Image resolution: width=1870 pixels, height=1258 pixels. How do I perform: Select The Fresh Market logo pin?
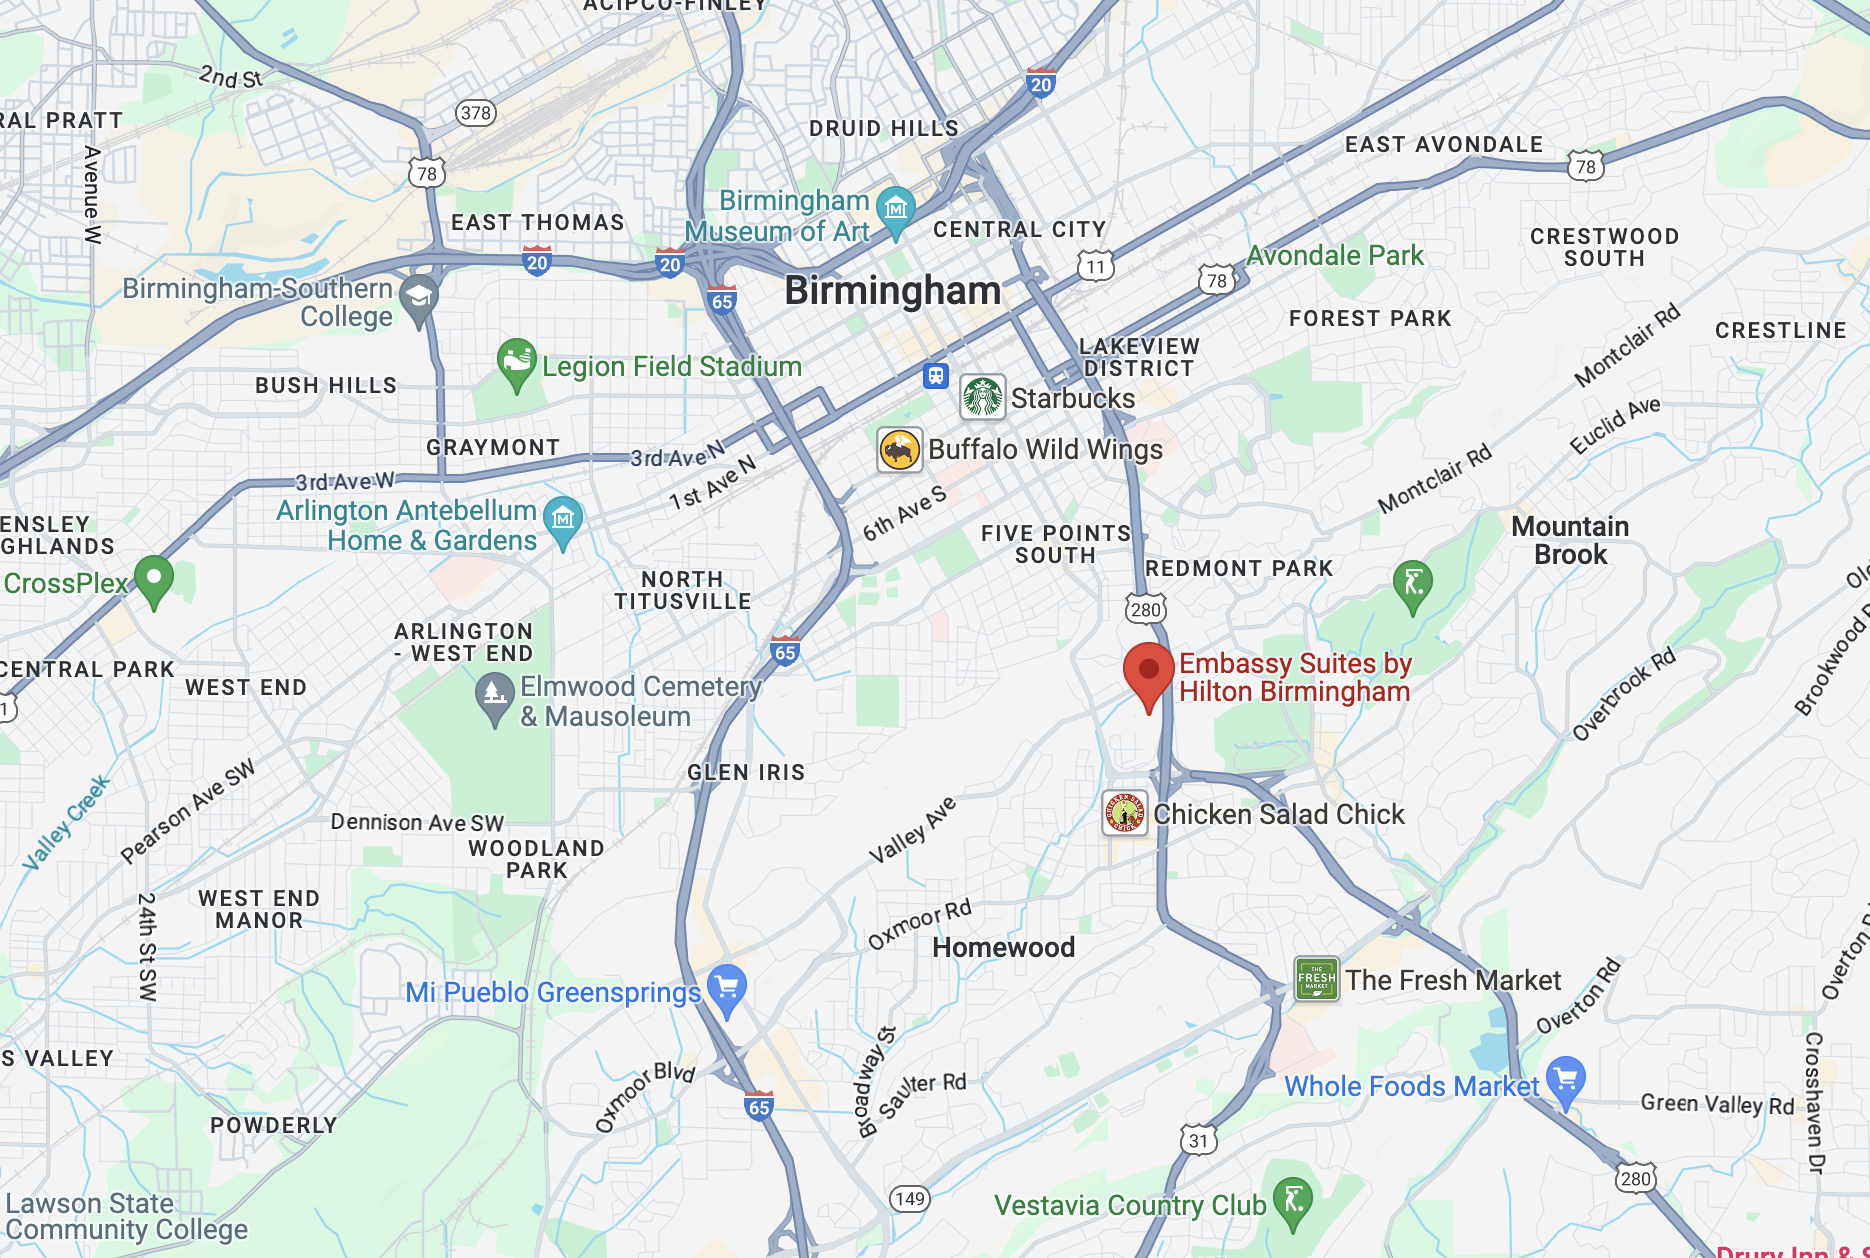tap(1317, 979)
